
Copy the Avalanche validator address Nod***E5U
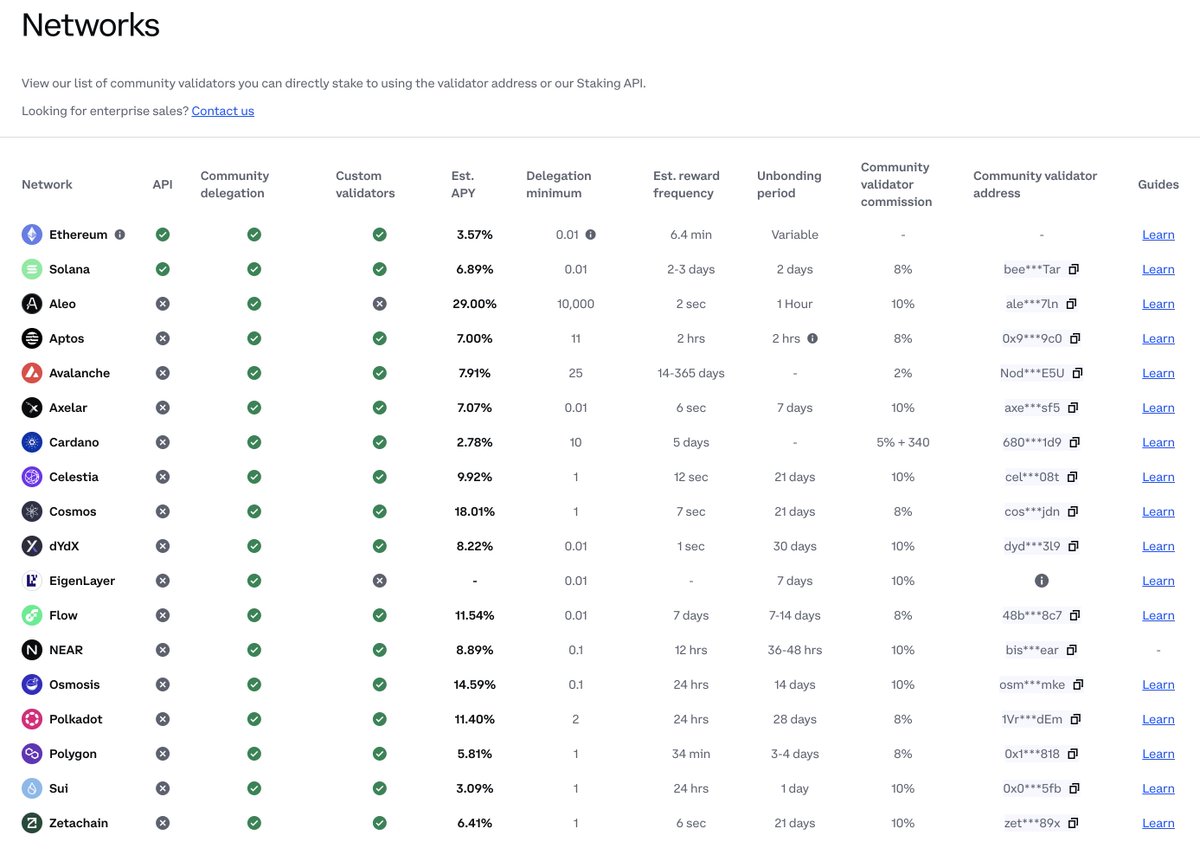(x=1077, y=373)
